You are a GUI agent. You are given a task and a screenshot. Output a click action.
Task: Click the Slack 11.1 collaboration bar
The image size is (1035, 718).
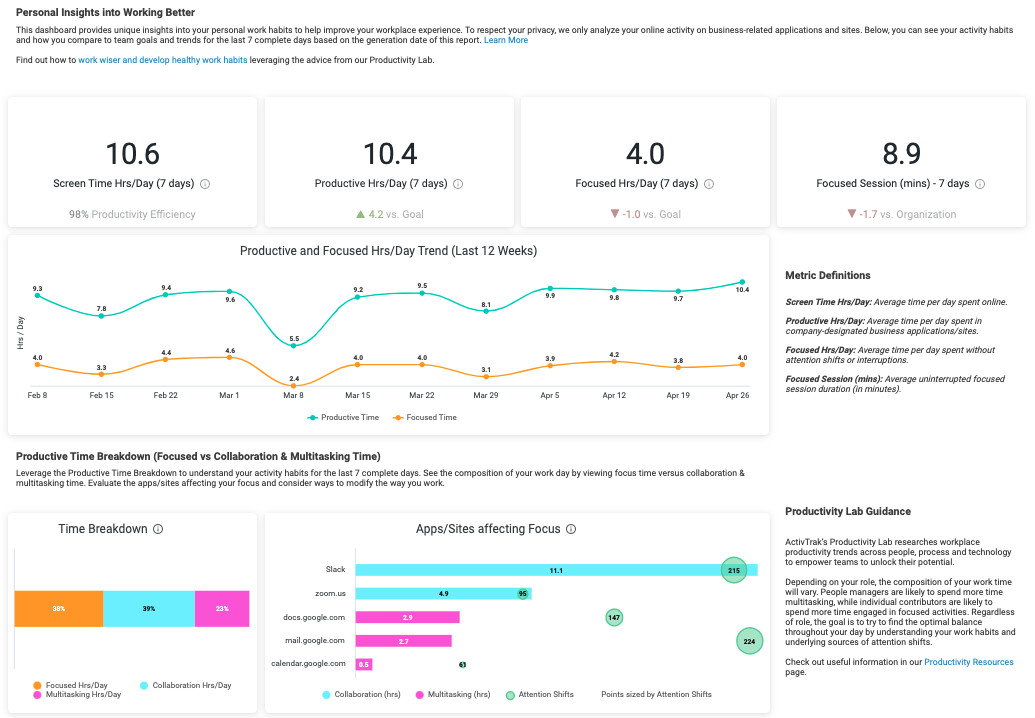(x=556, y=570)
